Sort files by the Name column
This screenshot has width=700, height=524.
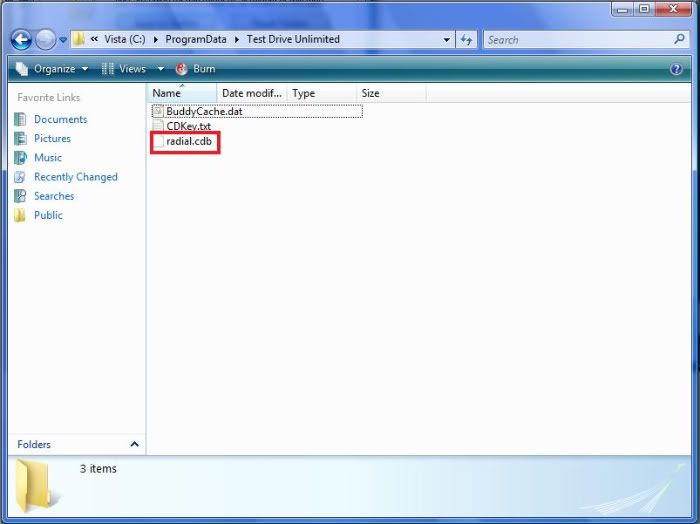182,93
